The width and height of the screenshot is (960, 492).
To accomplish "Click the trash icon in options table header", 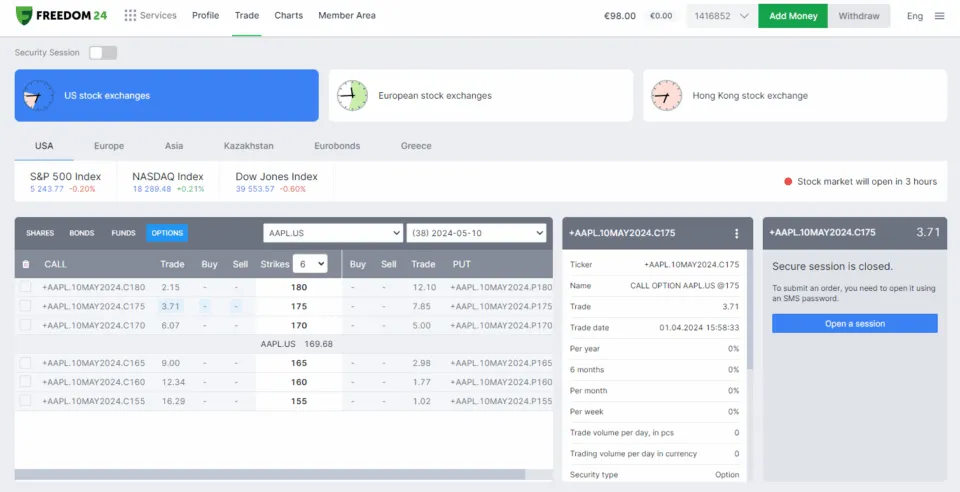I will click(26, 264).
